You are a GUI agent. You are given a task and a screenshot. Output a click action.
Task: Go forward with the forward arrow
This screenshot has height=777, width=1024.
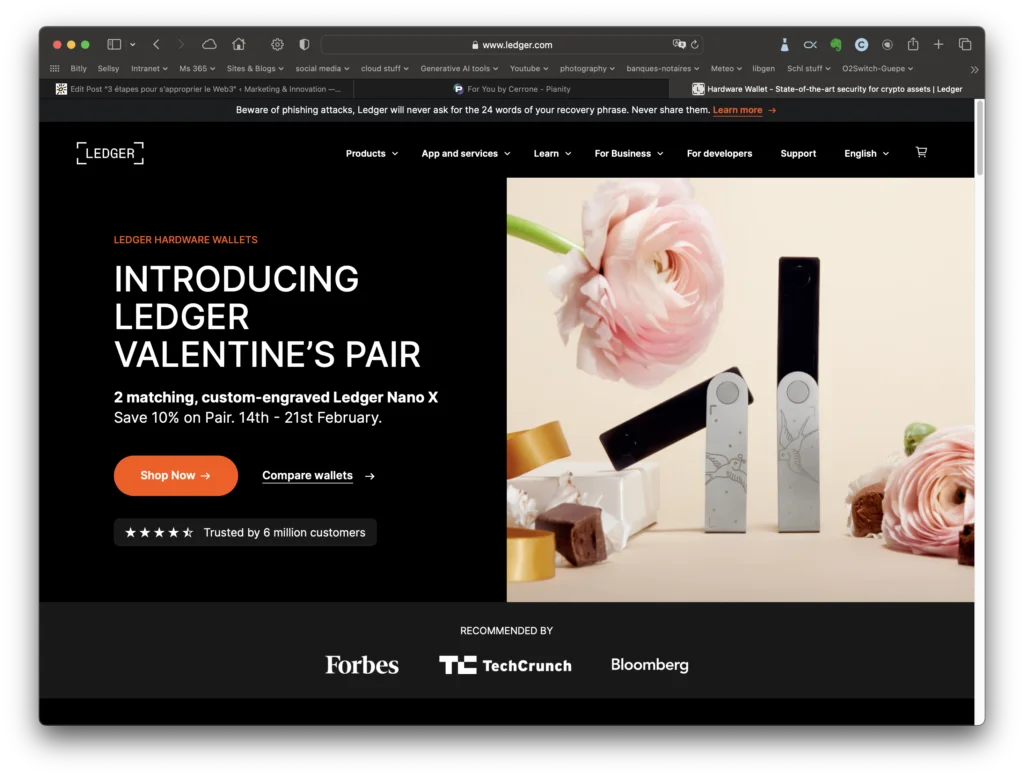tap(181, 44)
